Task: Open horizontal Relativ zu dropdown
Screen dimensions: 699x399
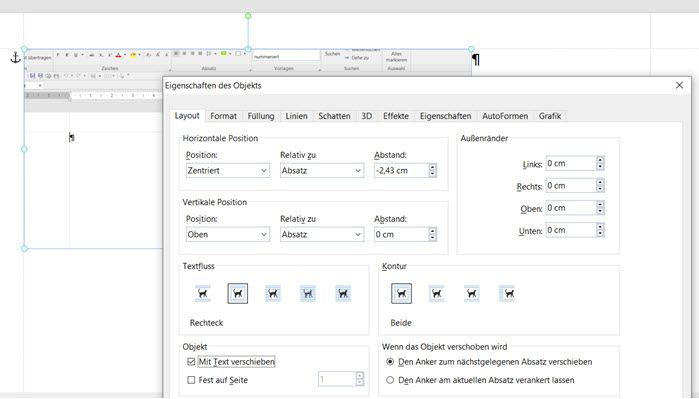Action: click(x=322, y=171)
